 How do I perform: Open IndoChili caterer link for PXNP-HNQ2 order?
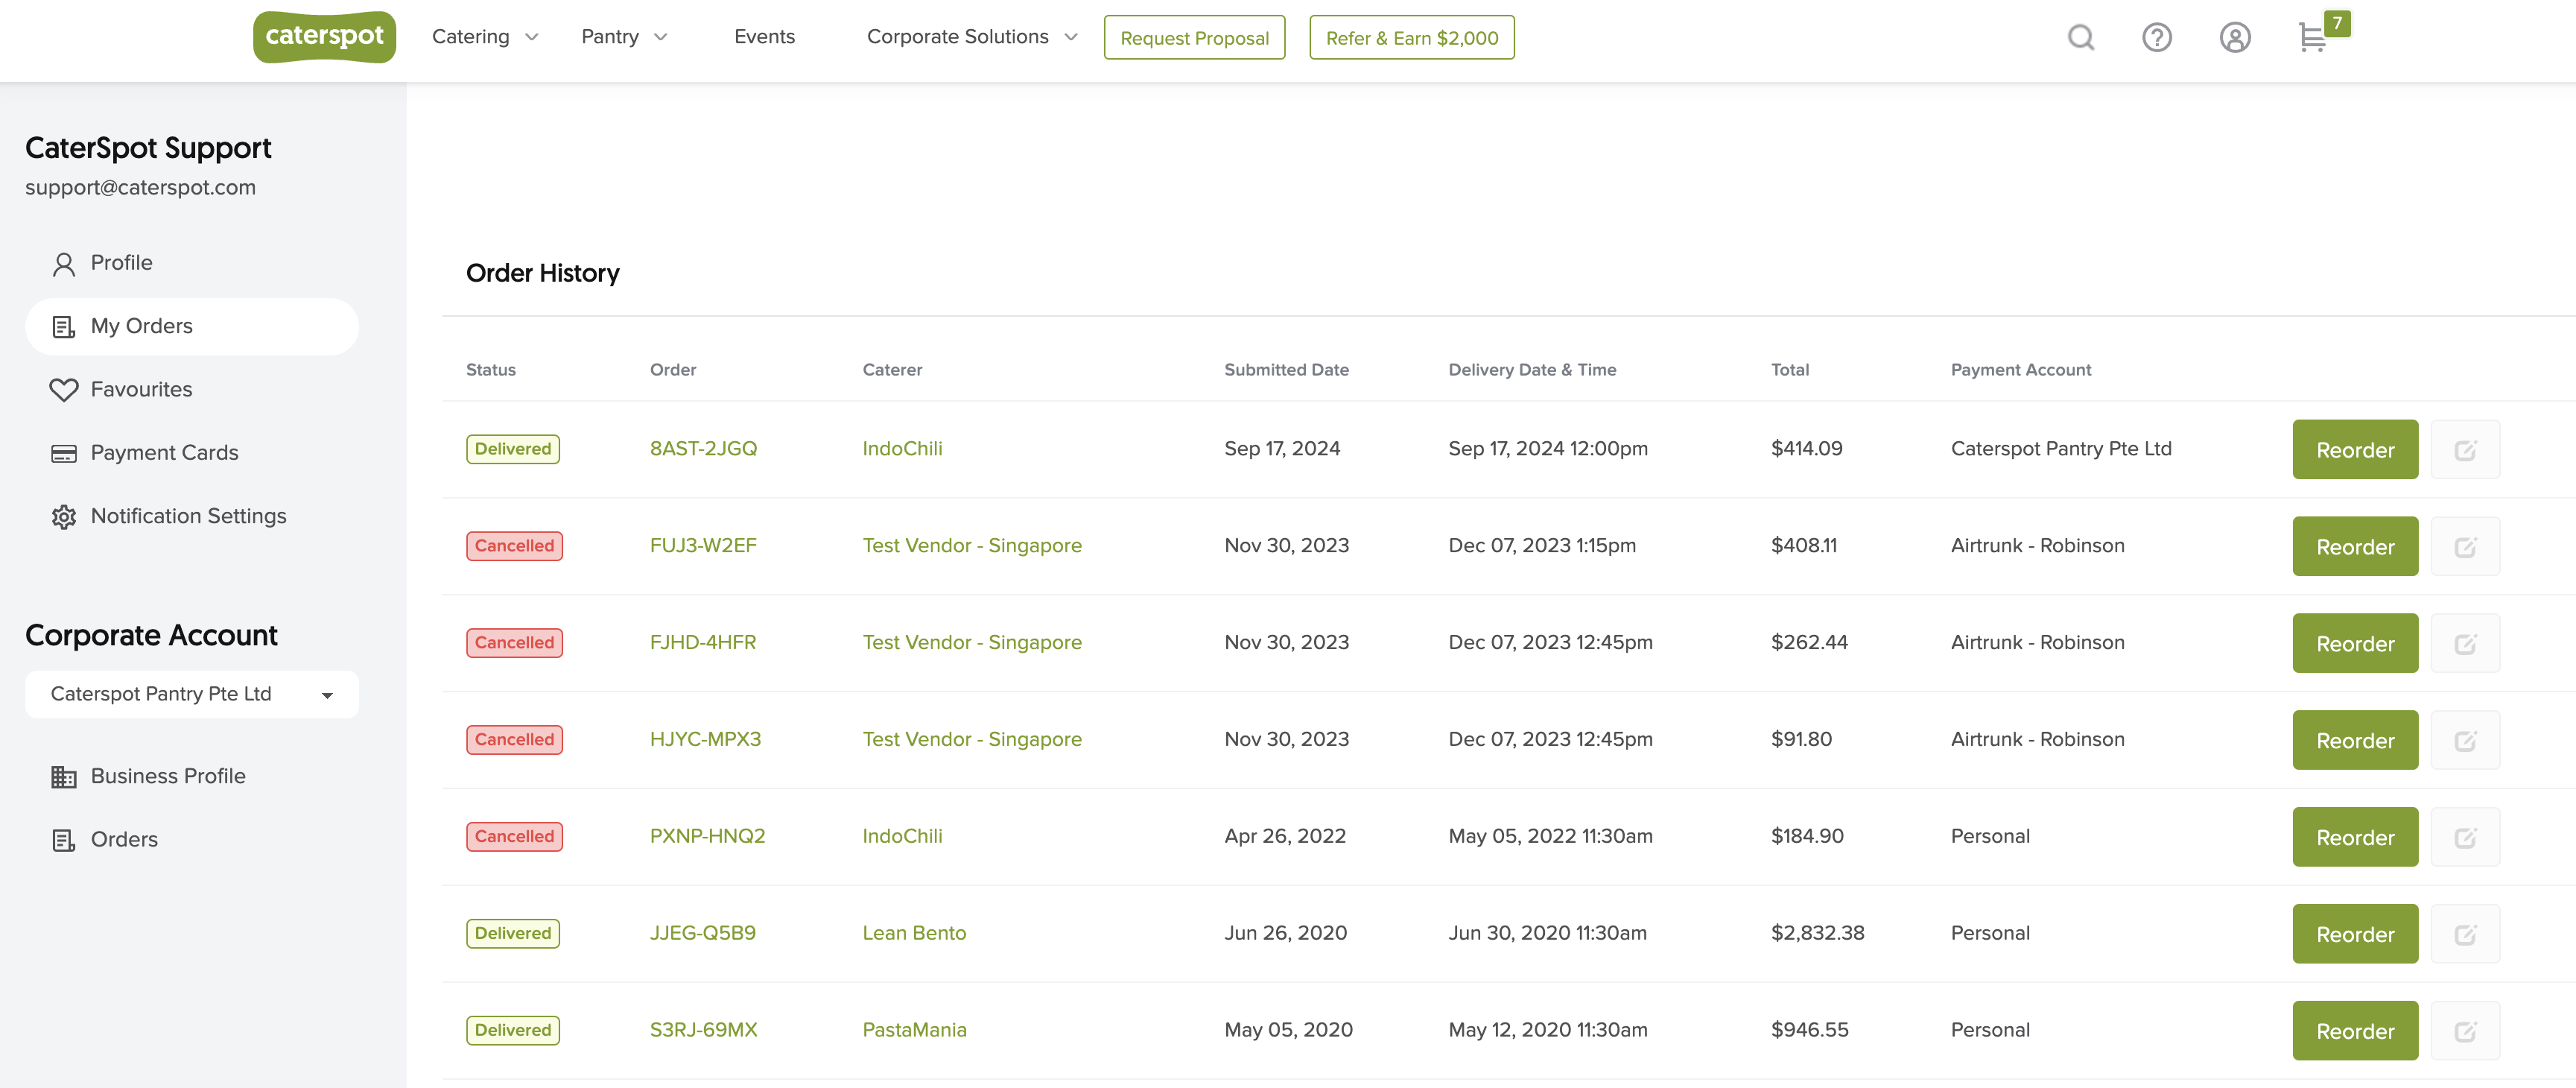[902, 837]
